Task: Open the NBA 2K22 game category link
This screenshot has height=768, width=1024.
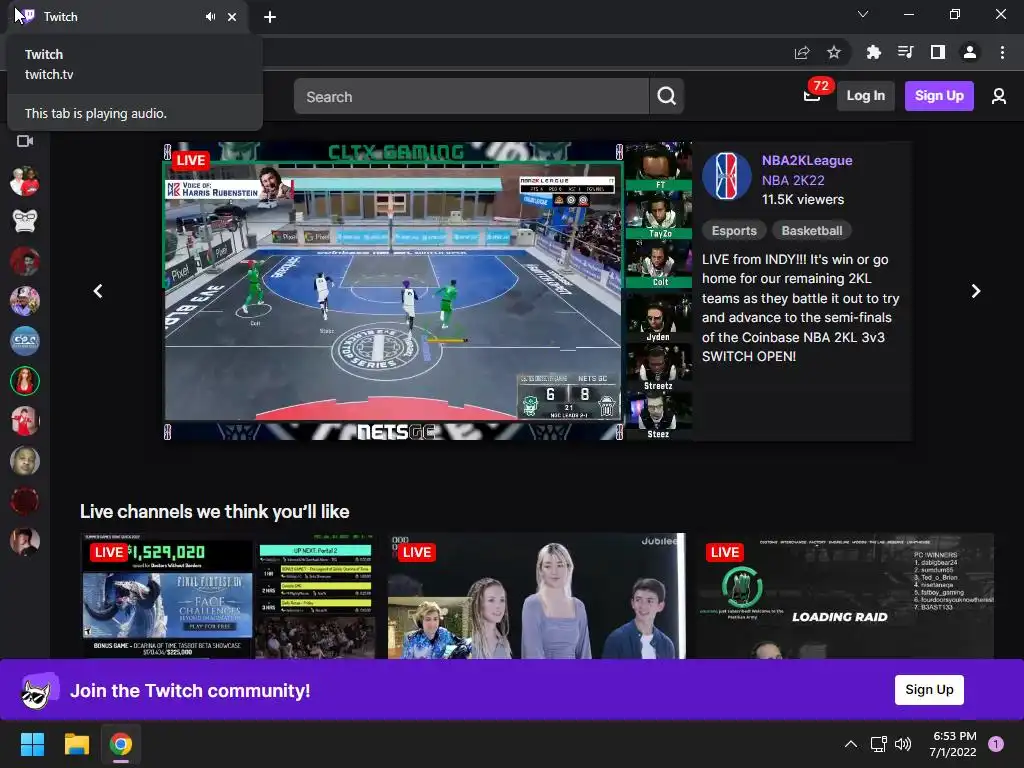Action: 793,180
